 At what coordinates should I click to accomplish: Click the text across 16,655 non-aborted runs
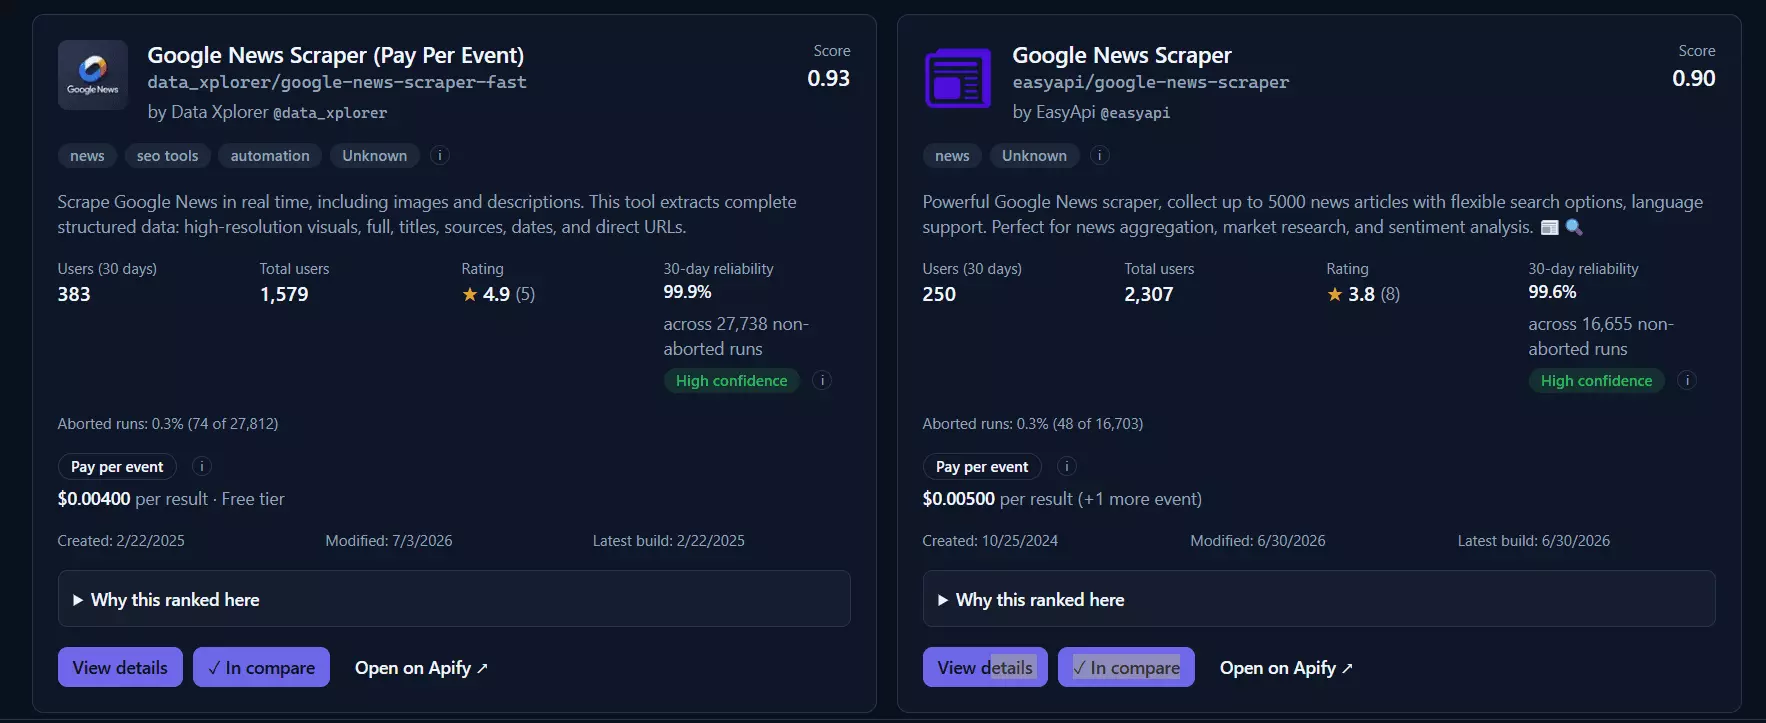tap(1601, 336)
